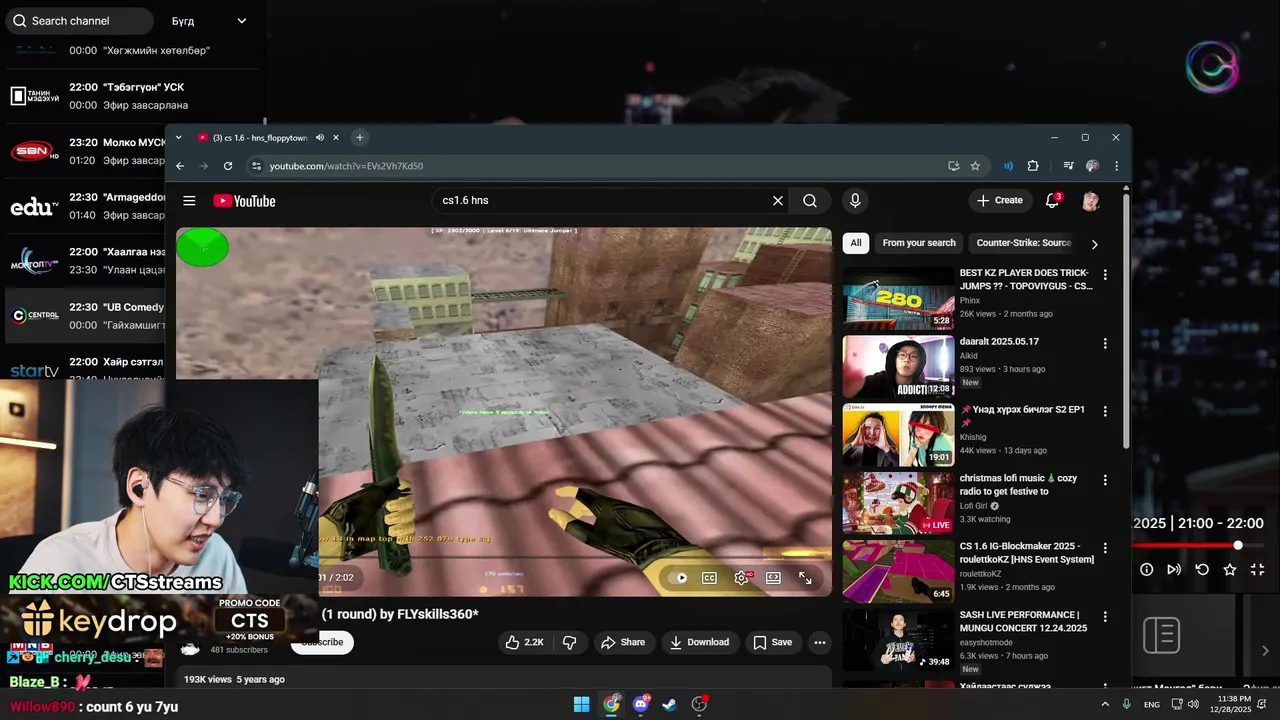This screenshot has width=1280, height=720.
Task: Toggle video closed captions
Action: click(x=709, y=578)
